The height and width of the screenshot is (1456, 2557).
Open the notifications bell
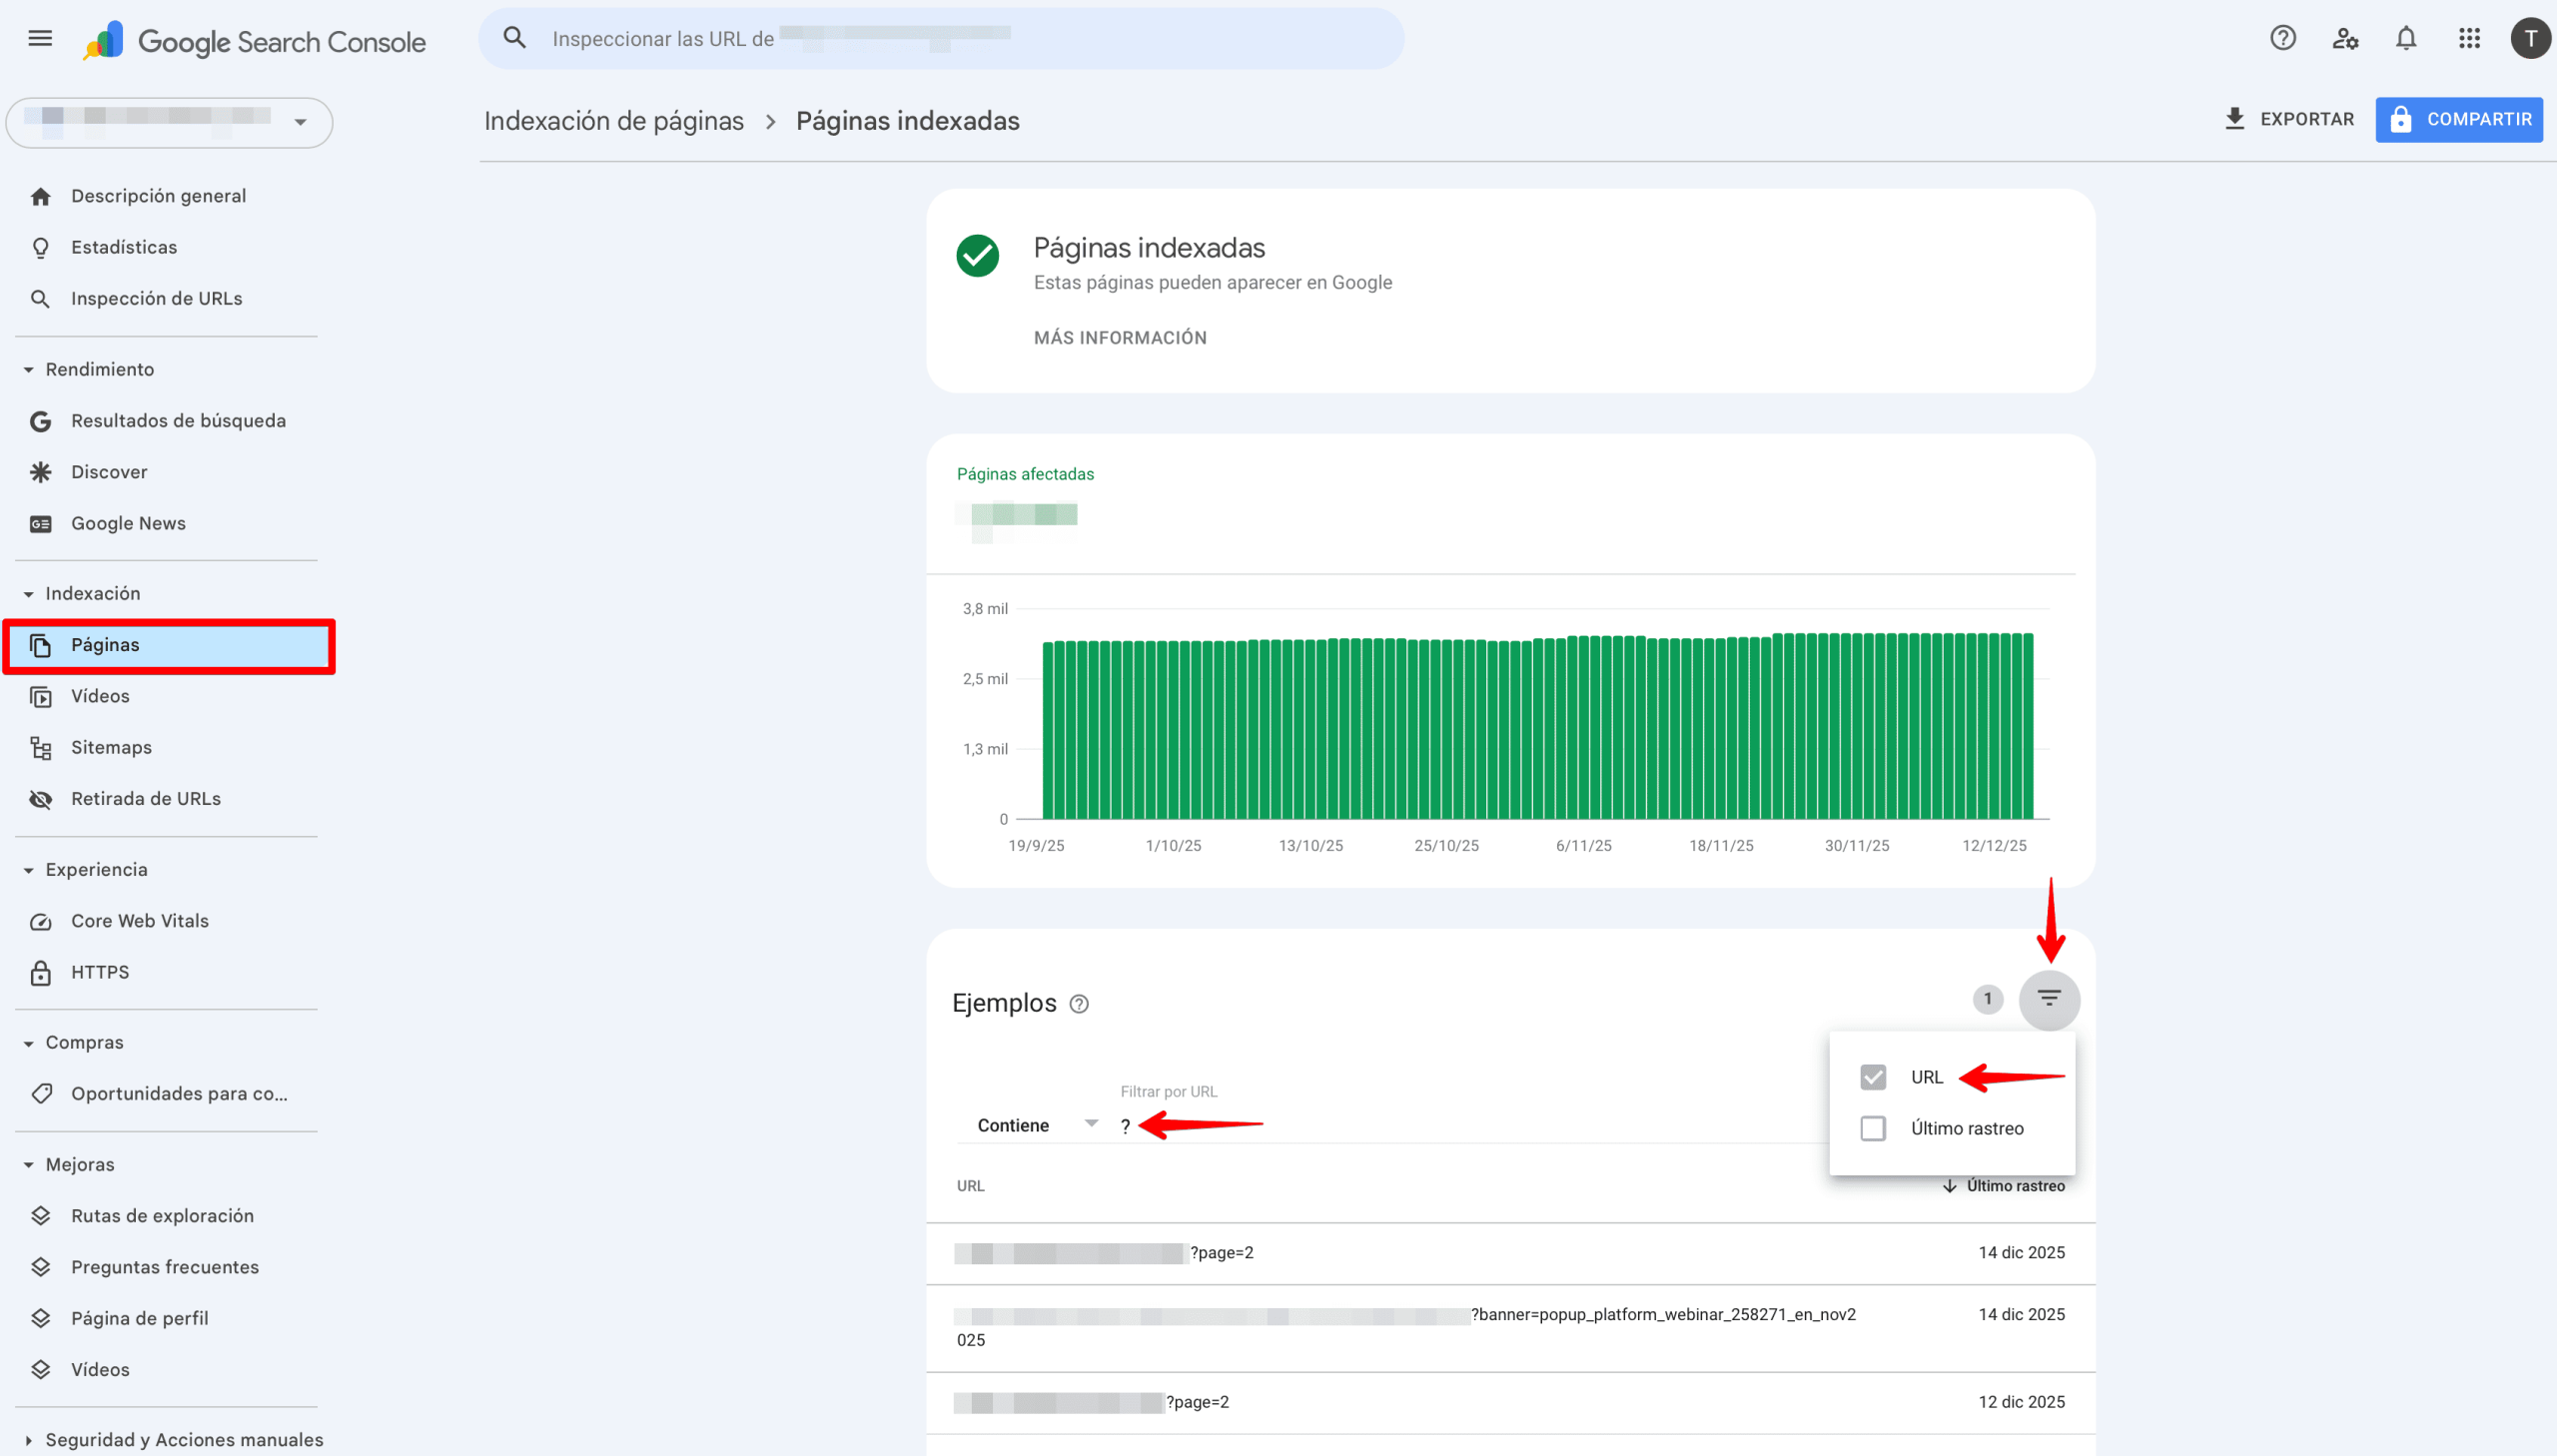pos(2405,39)
